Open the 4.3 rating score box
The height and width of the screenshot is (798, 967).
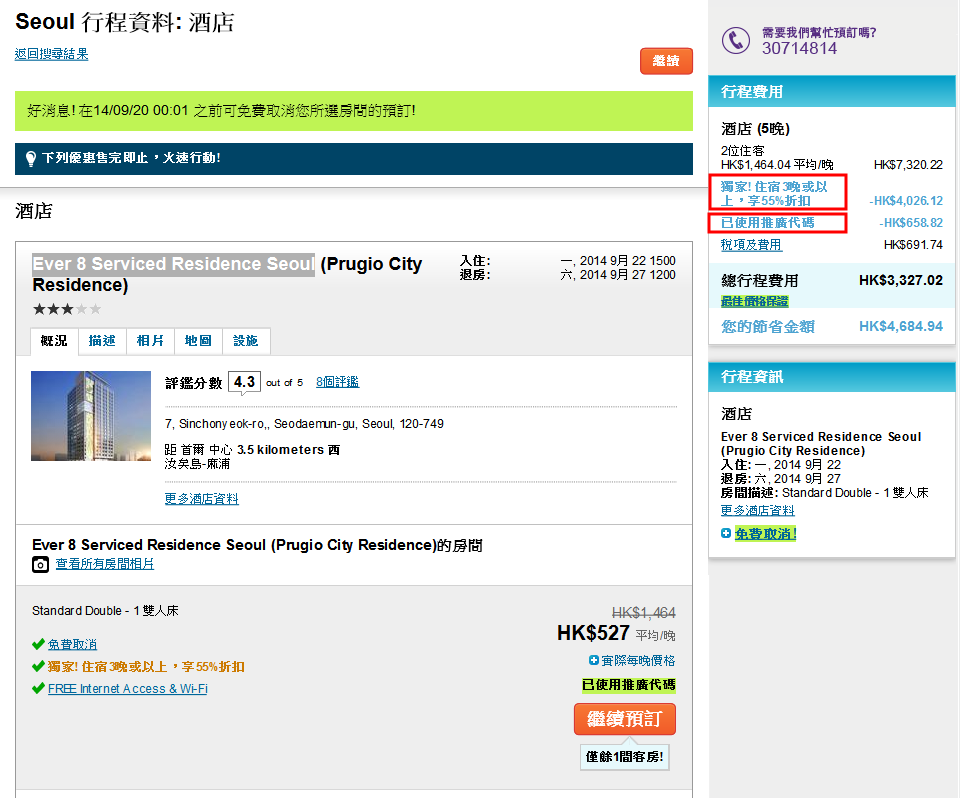point(244,382)
